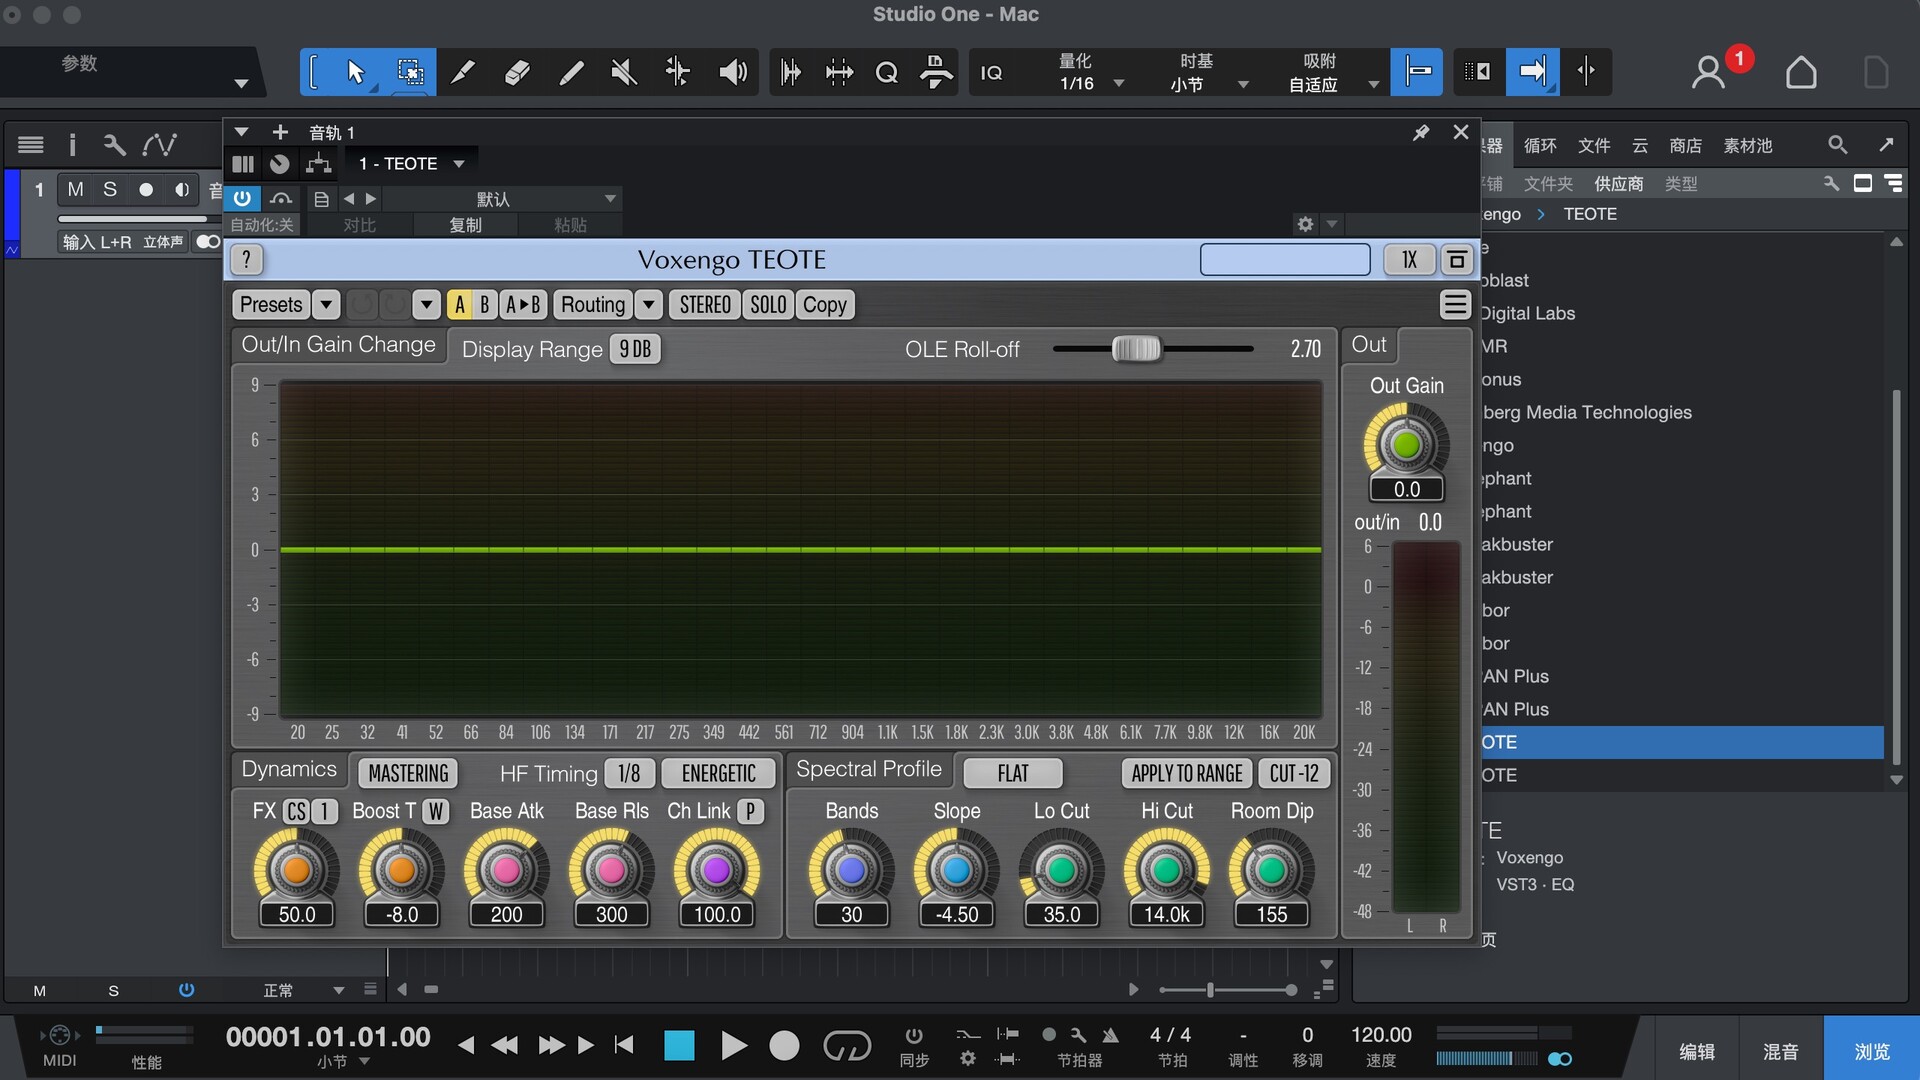Click the Record button in transport
1920x1080 pixels.
click(x=784, y=1046)
